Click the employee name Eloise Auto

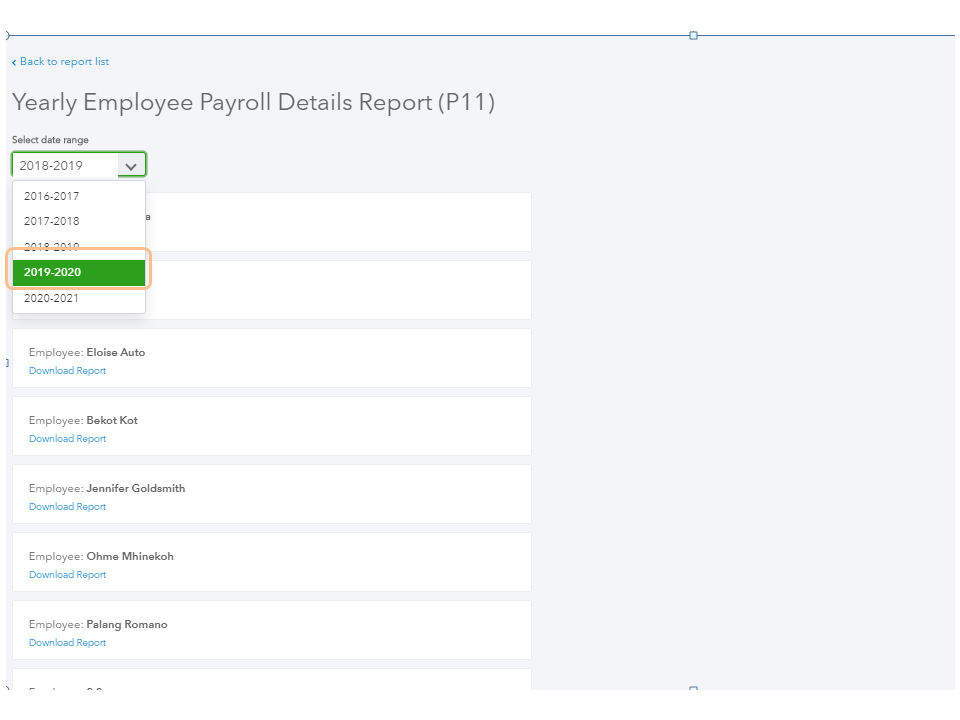pyautogui.click(x=116, y=353)
